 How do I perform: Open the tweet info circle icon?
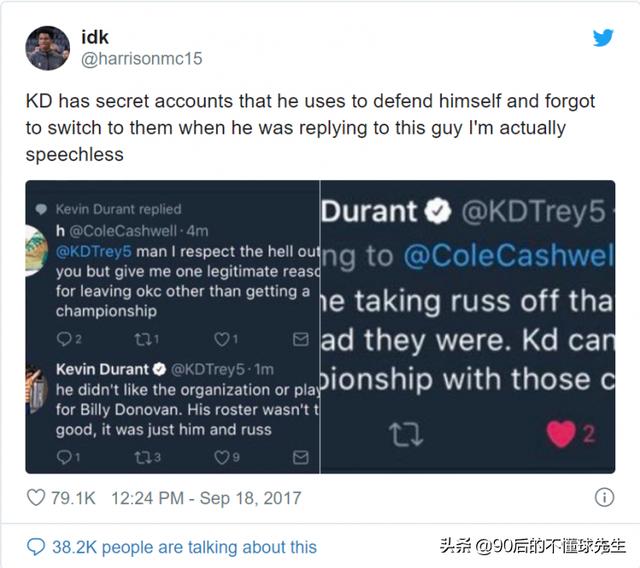(604, 497)
